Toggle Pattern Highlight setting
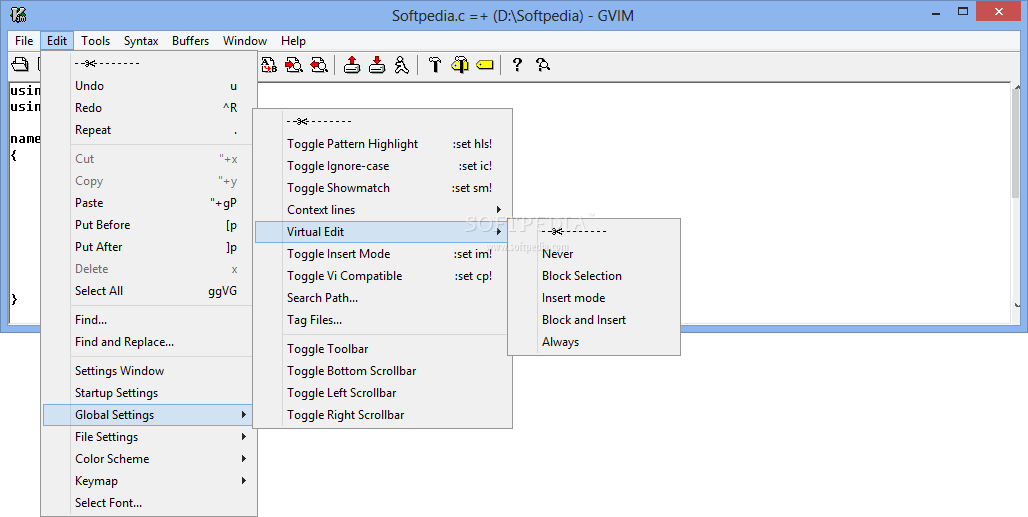 pyautogui.click(x=382, y=144)
